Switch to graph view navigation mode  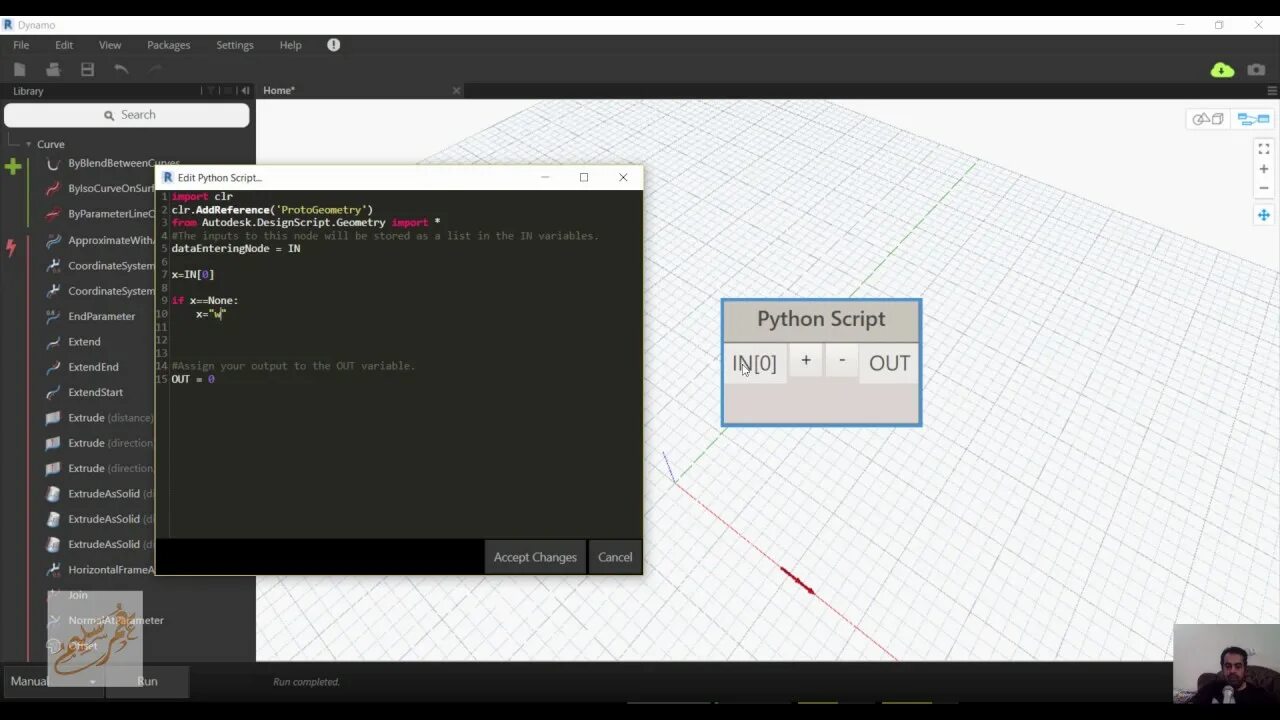(x=1253, y=119)
